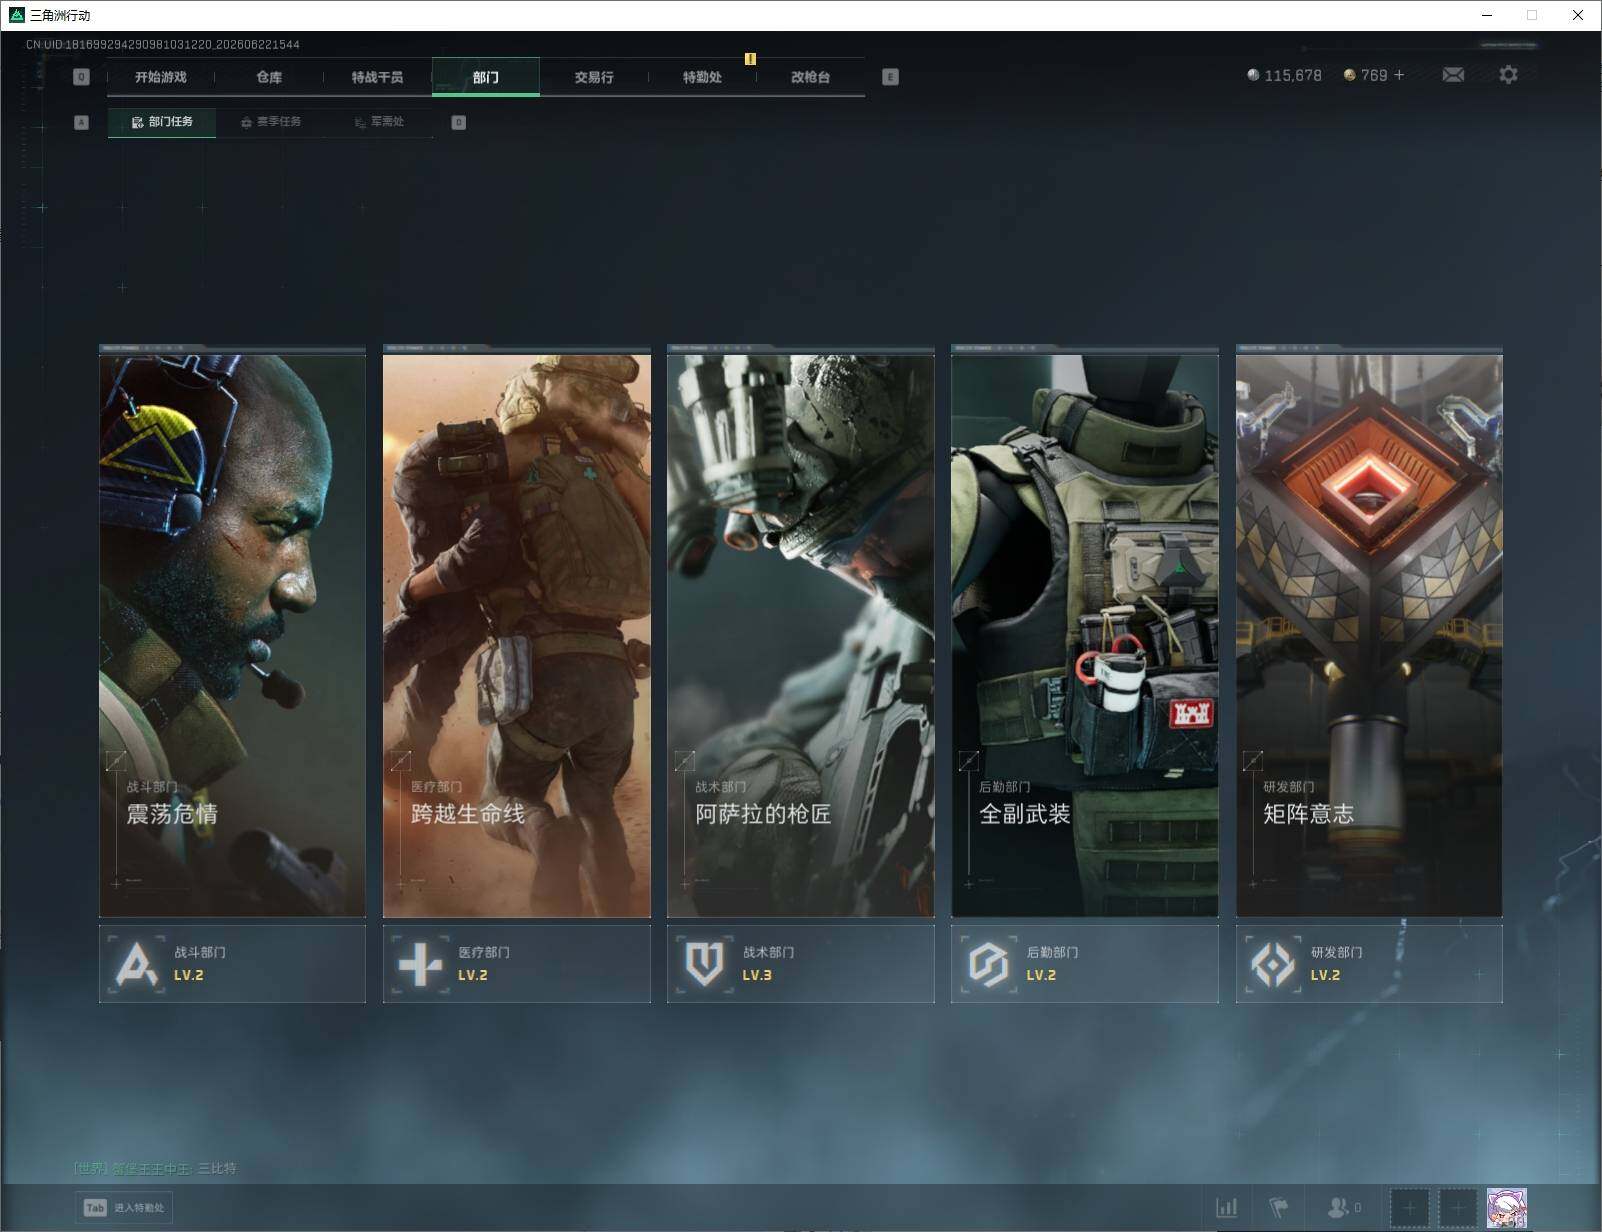Open the 军需处 sub-tab
This screenshot has width=1602, height=1232.
coord(379,122)
